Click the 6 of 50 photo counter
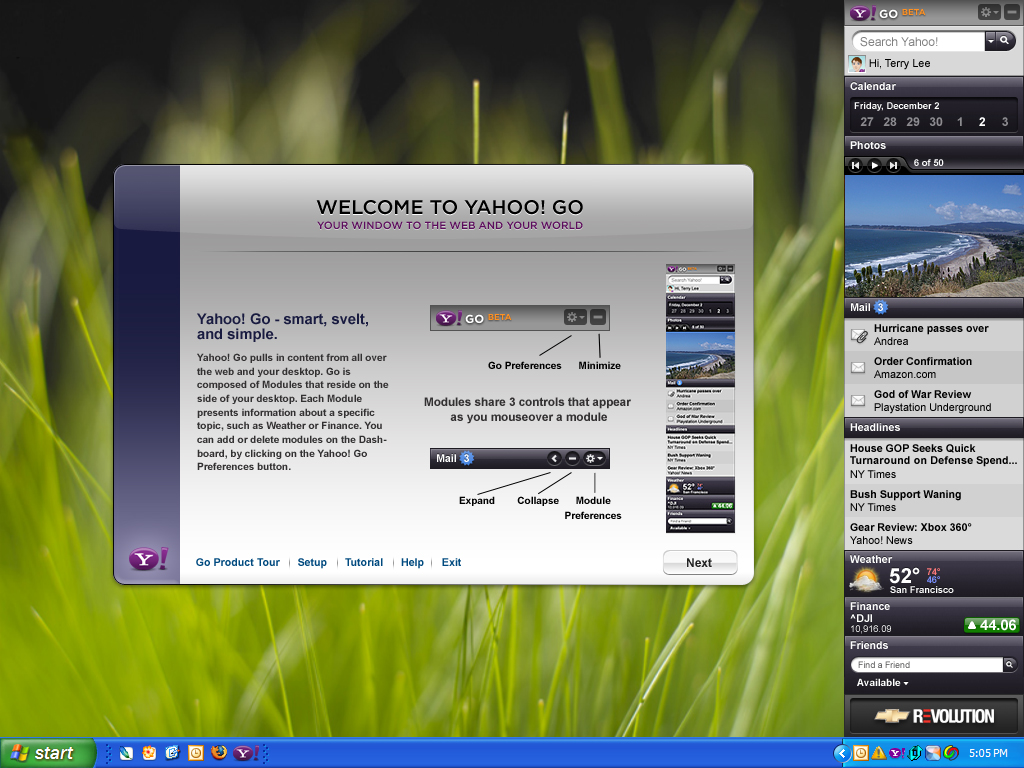This screenshot has width=1024, height=768. click(x=928, y=163)
